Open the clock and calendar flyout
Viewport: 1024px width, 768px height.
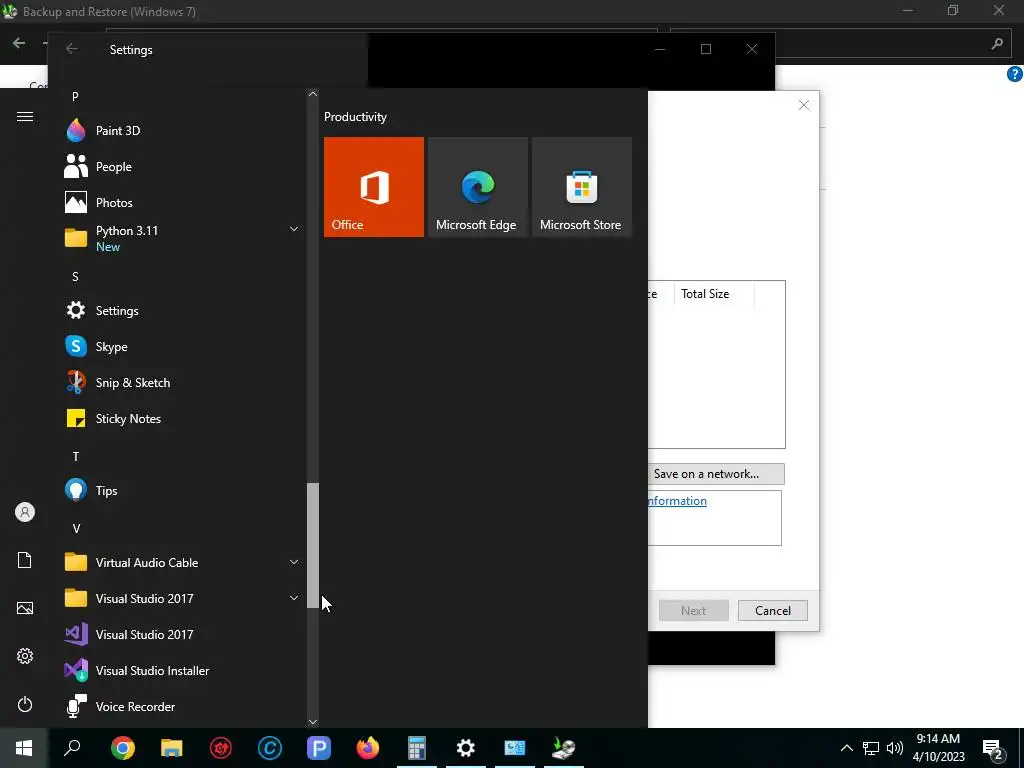(x=938, y=748)
